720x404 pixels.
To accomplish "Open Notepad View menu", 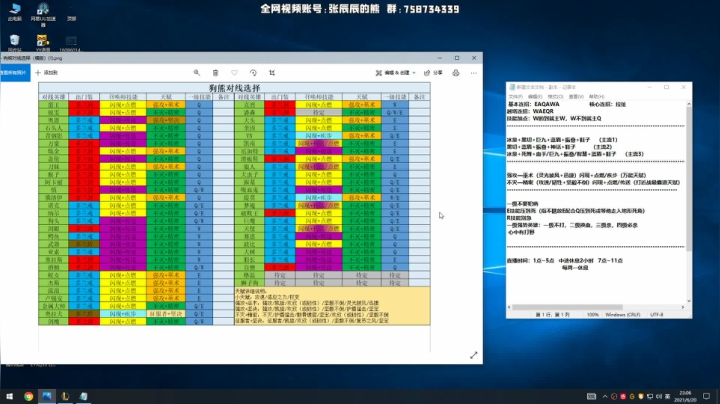I will (x=576, y=96).
